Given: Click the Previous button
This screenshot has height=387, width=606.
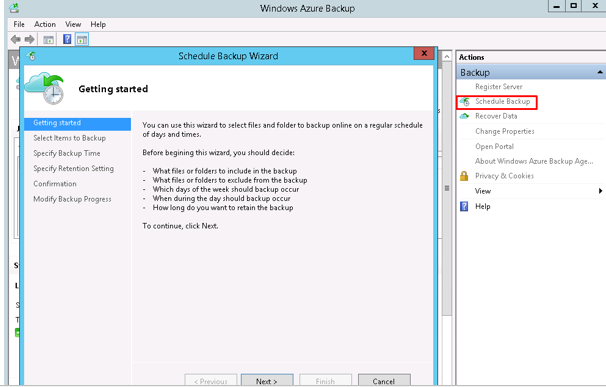Looking at the screenshot, I should pyautogui.click(x=211, y=380).
